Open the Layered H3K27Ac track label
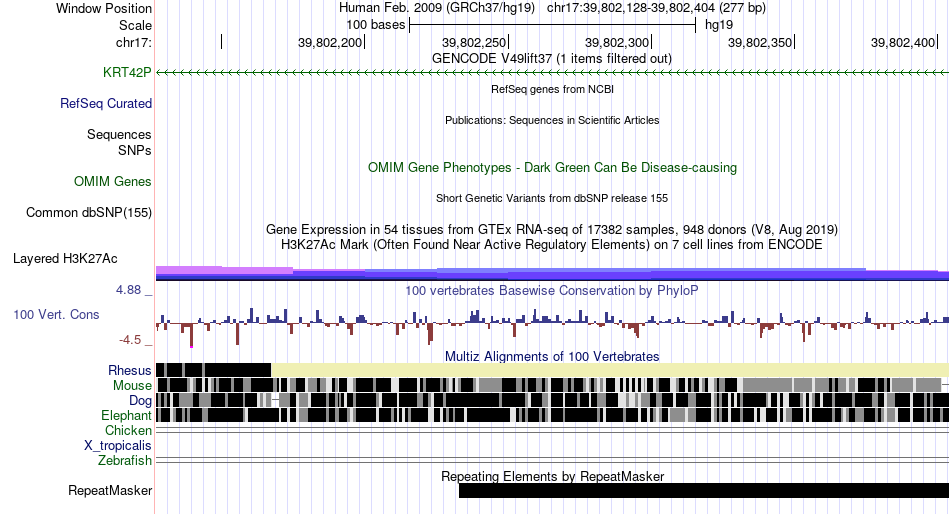The image size is (950, 514). pyautogui.click(x=65, y=258)
